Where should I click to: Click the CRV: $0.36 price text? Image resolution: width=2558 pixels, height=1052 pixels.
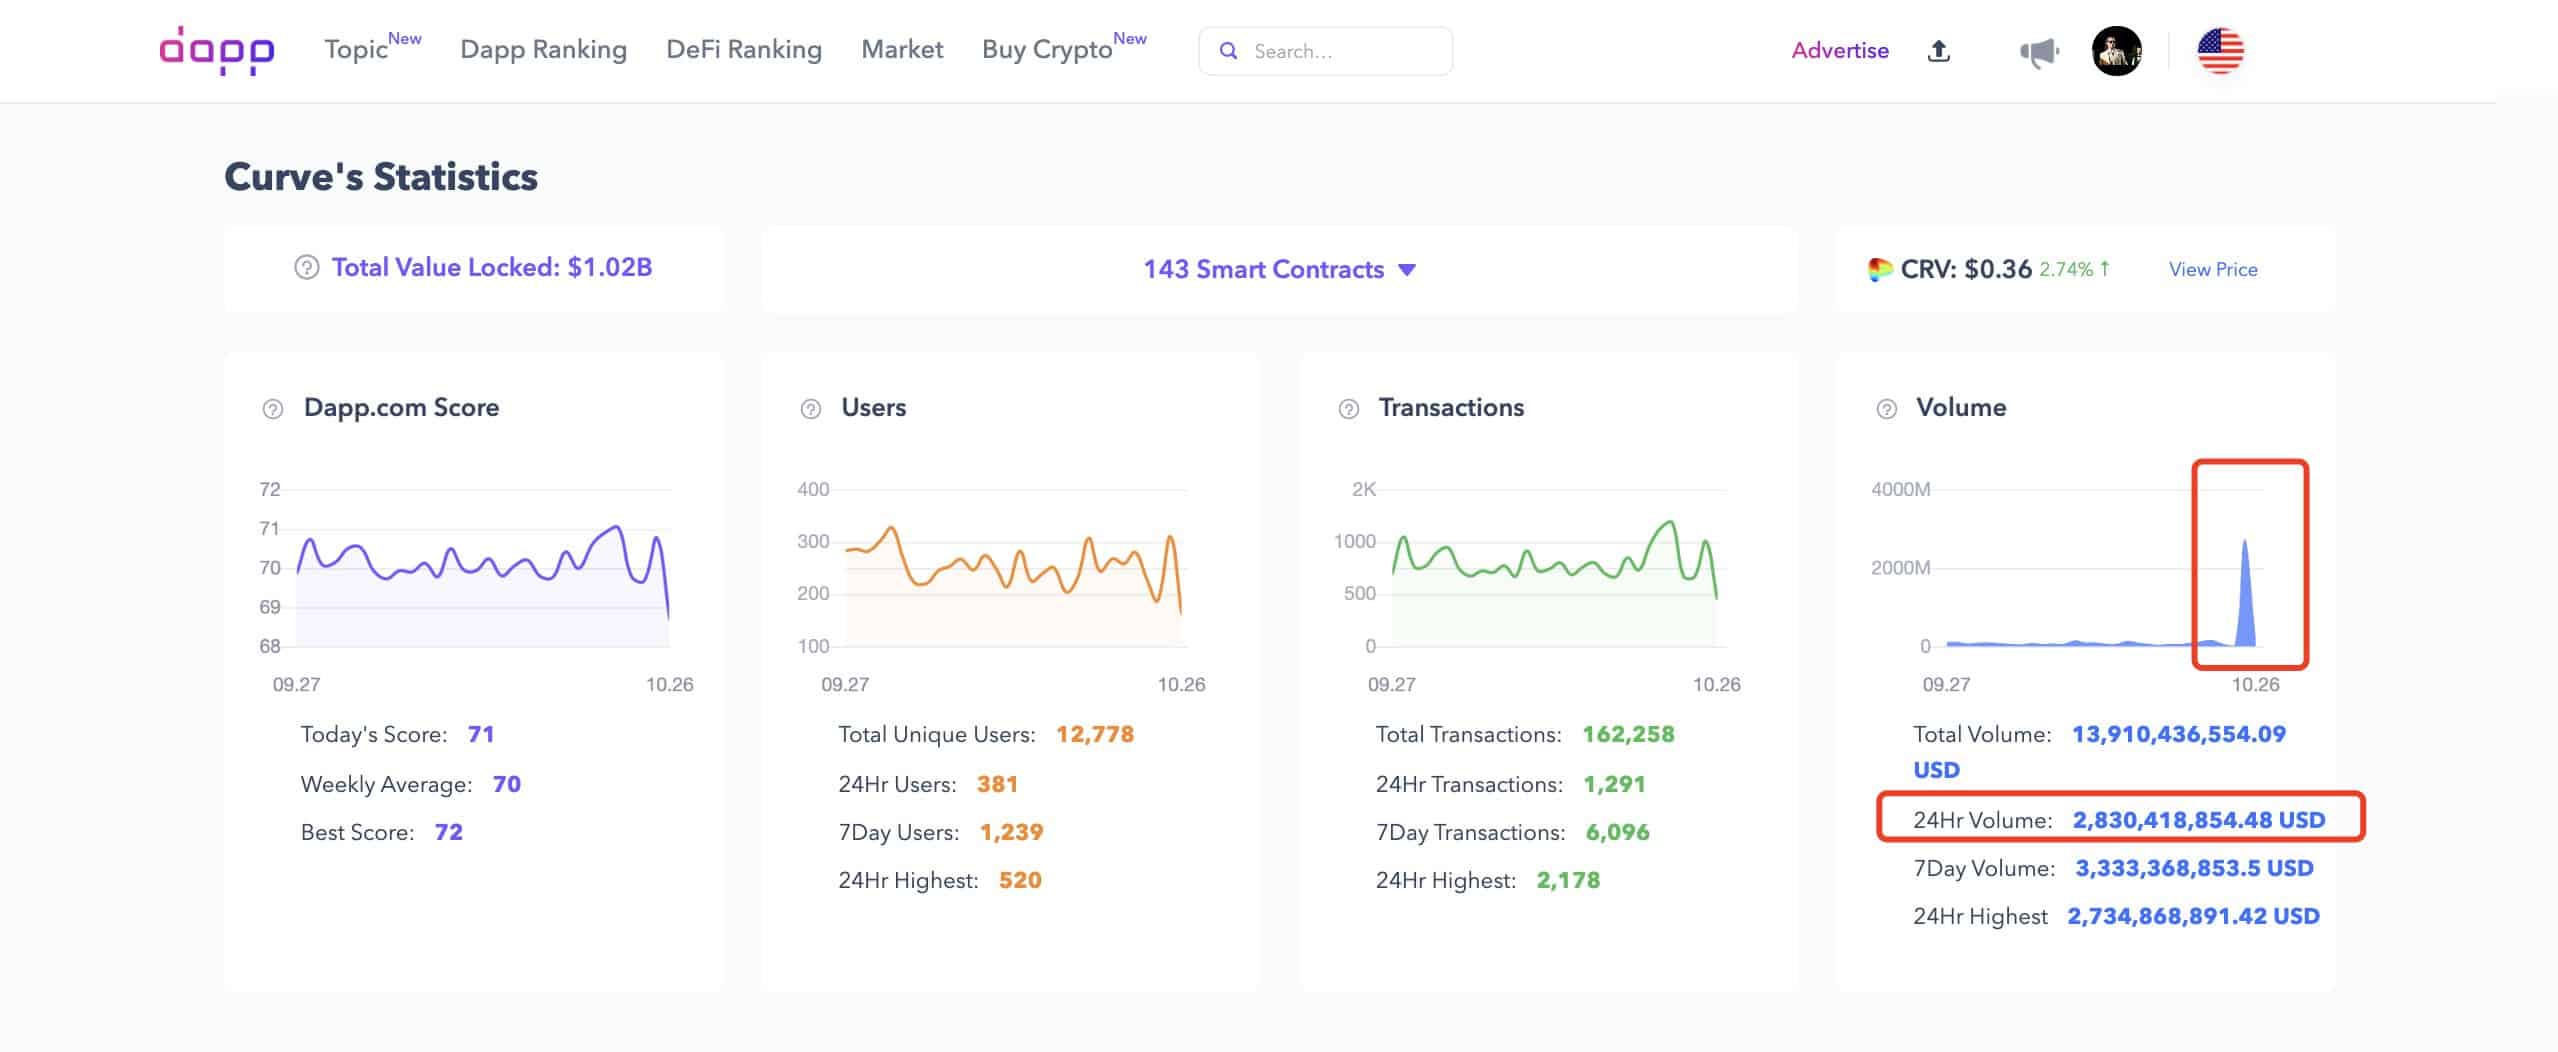point(1966,269)
